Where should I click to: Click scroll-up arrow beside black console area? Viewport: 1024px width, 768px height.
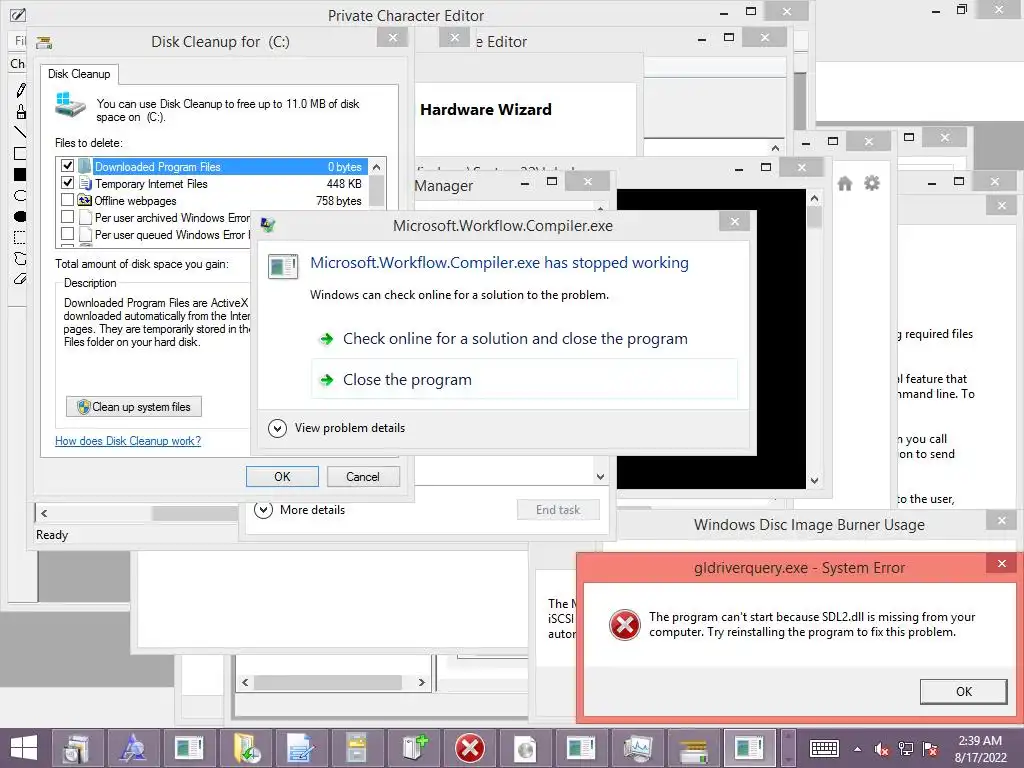pyautogui.click(x=814, y=198)
